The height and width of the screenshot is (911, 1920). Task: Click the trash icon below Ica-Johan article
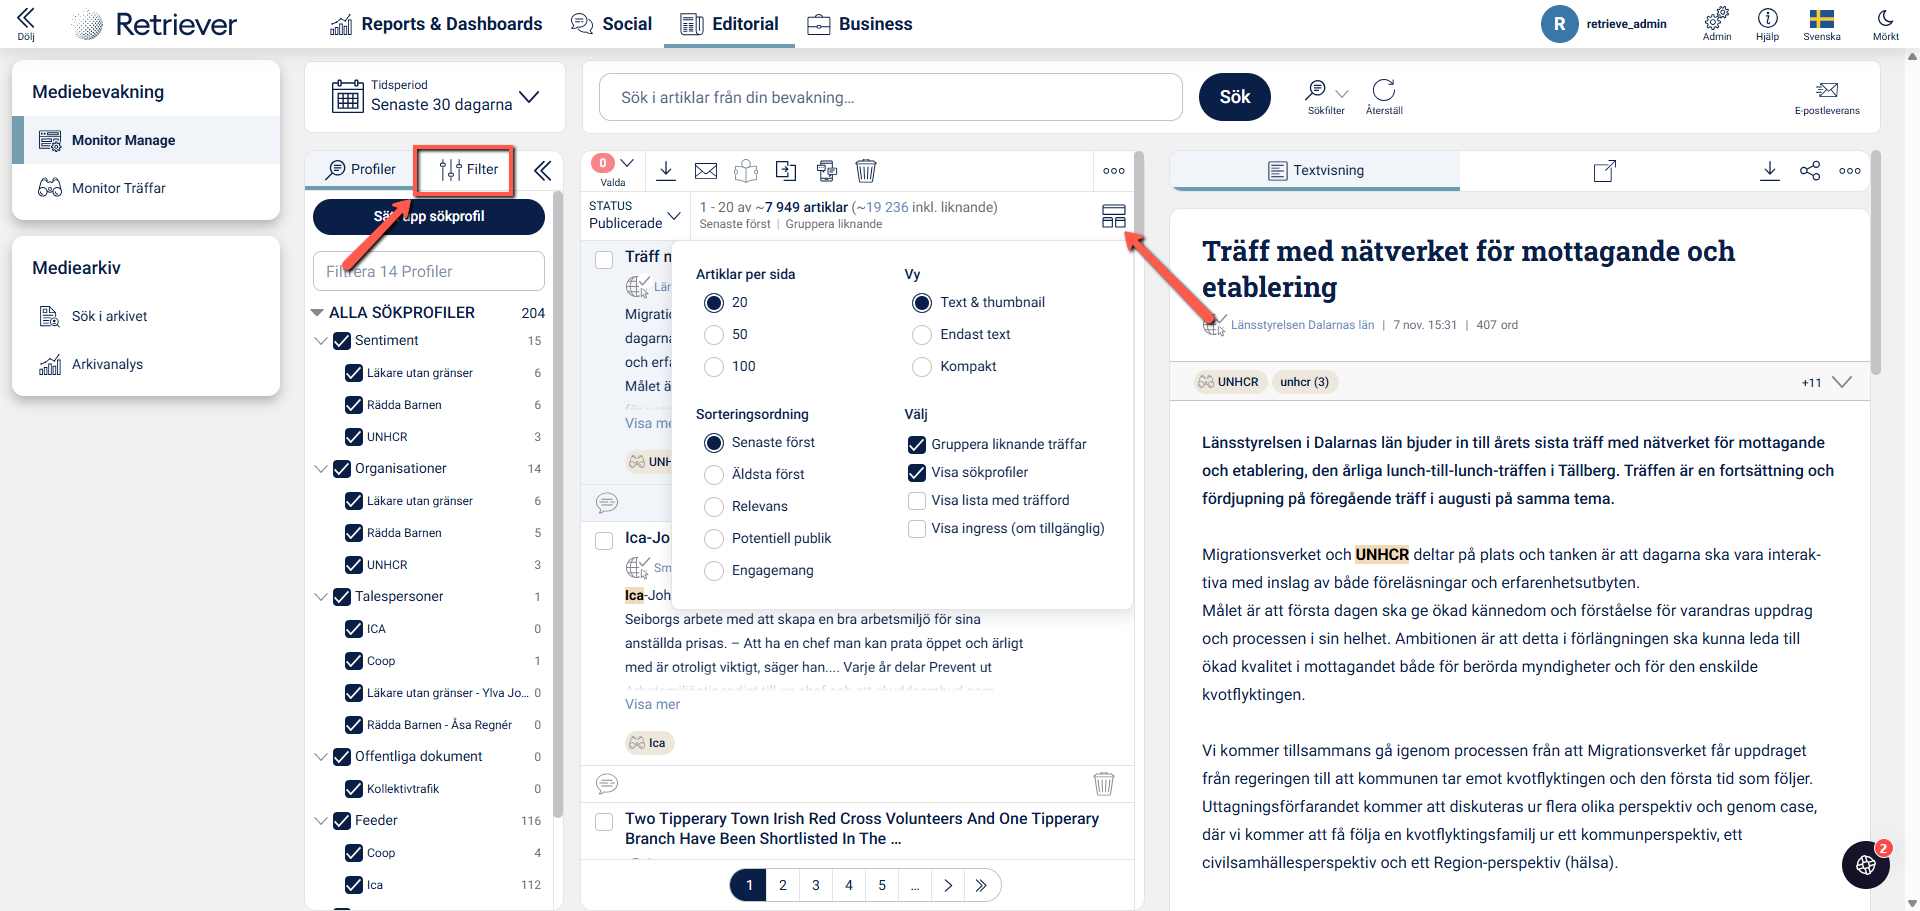point(1104,784)
